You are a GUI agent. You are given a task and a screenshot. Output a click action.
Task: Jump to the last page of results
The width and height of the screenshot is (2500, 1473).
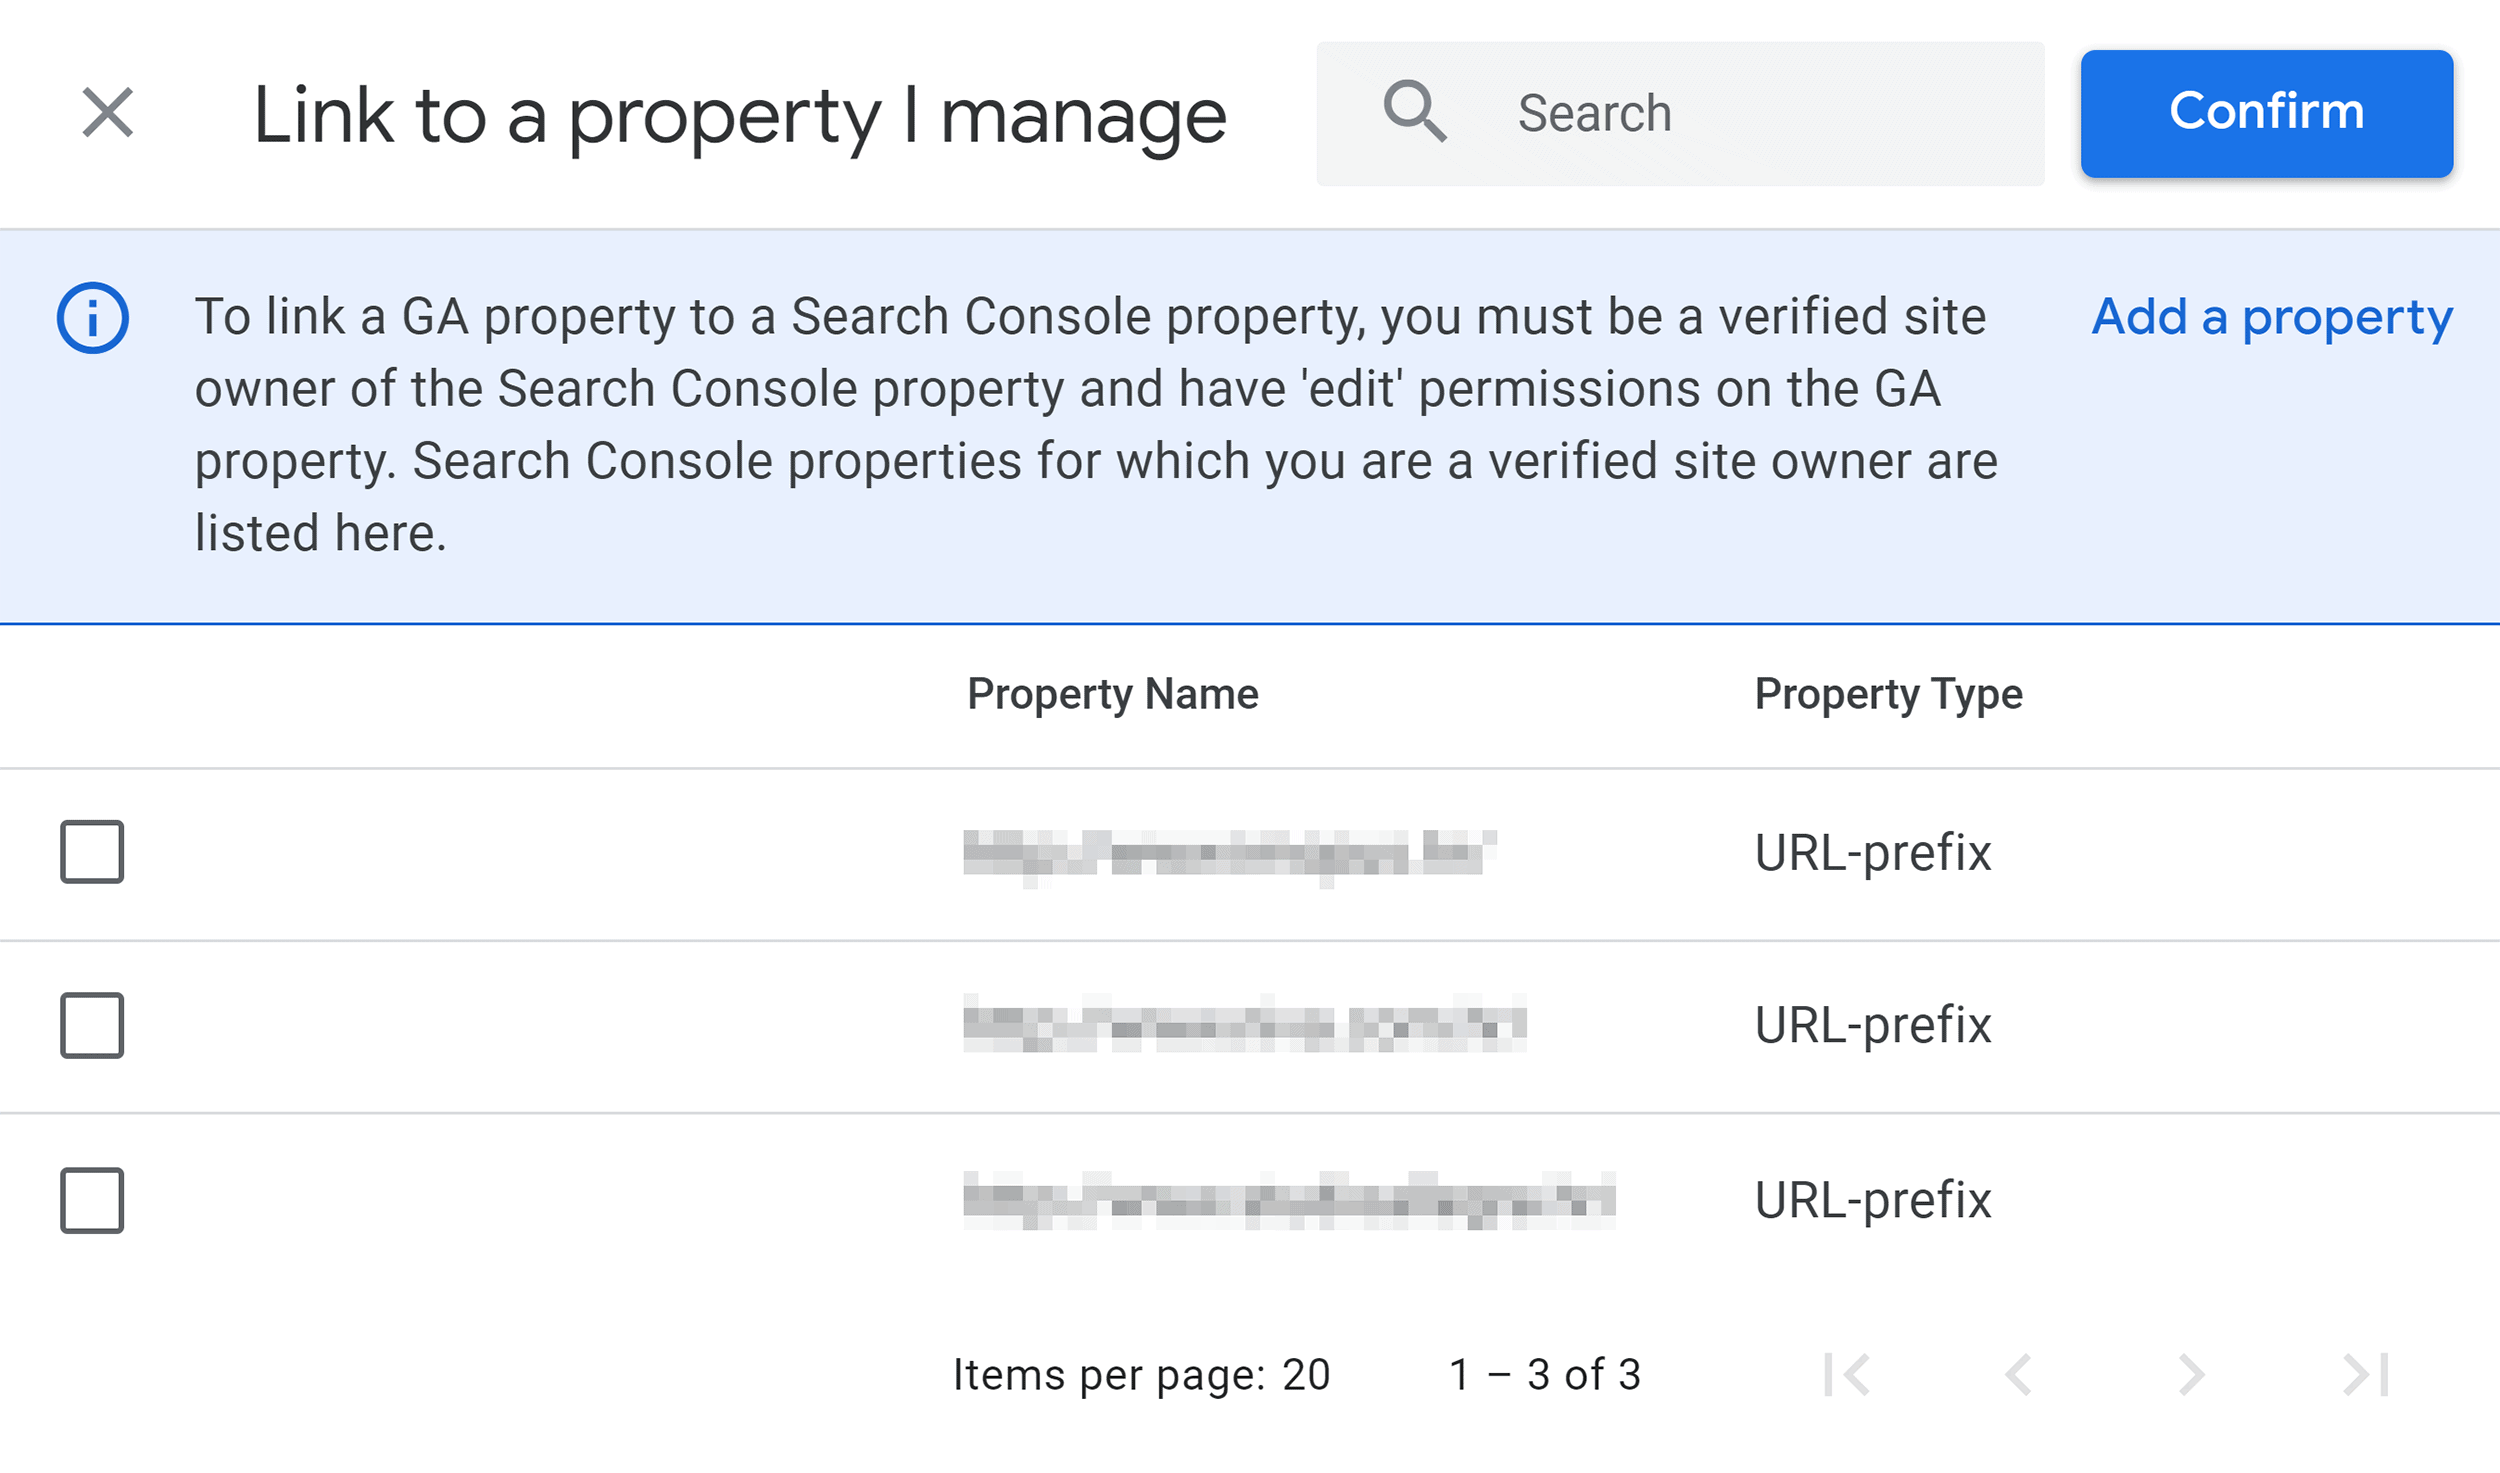pos(2365,1375)
